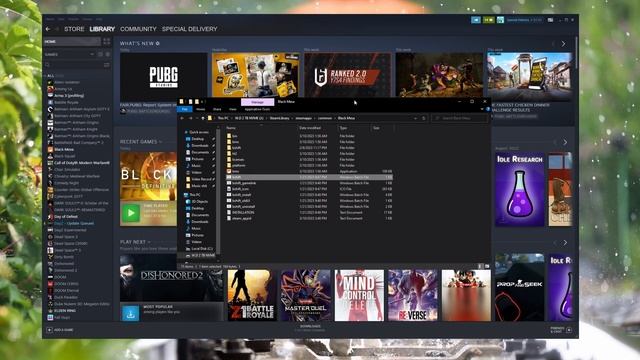The width and height of the screenshot is (640, 360).
Task: Sort files by Date modified column
Action: [x=310, y=128]
